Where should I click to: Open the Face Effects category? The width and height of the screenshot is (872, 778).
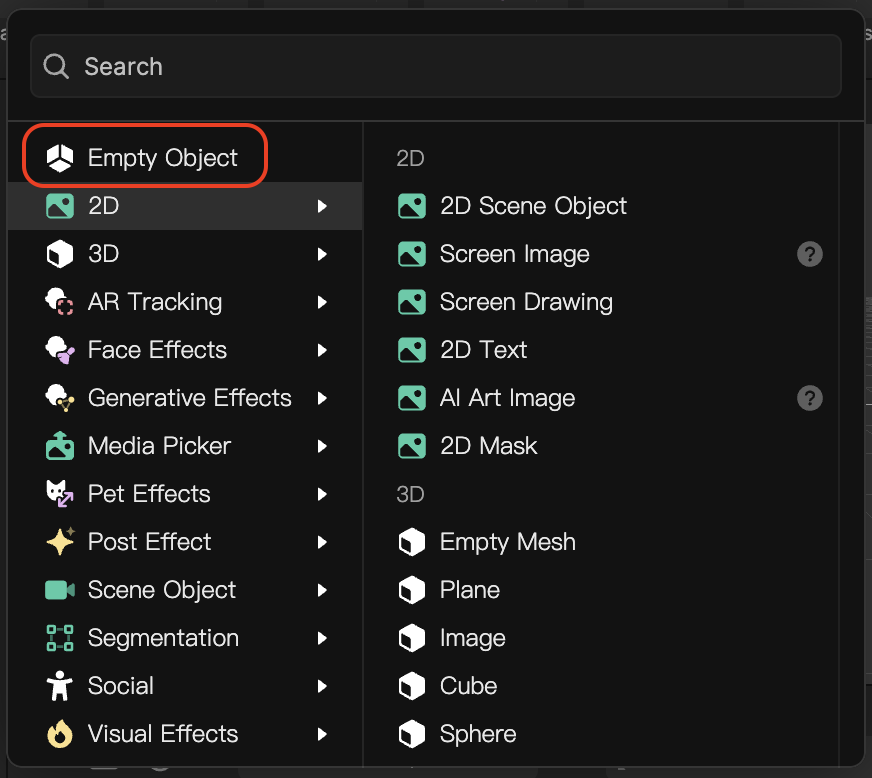pyautogui.click(x=185, y=350)
